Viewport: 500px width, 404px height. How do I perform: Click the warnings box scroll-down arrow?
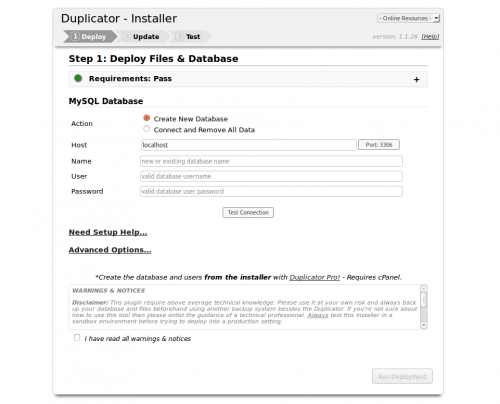click(x=424, y=325)
